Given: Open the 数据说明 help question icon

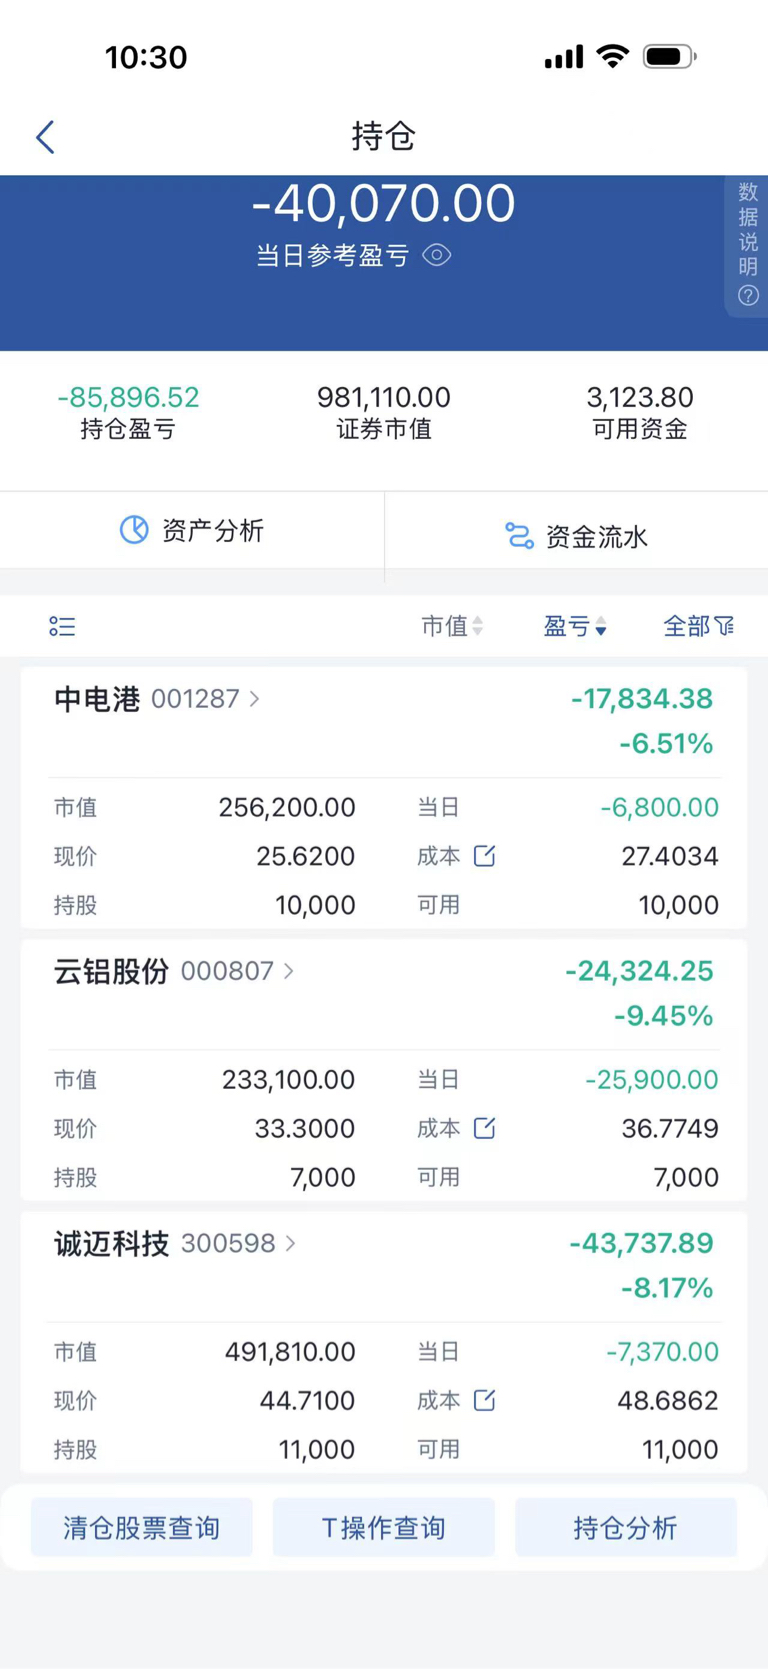Looking at the screenshot, I should pyautogui.click(x=748, y=296).
